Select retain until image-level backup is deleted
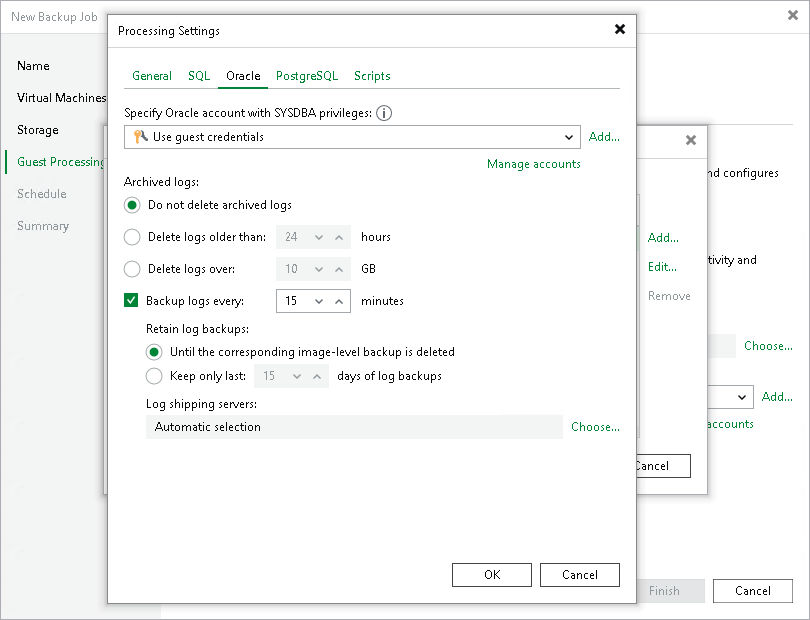 tap(154, 352)
